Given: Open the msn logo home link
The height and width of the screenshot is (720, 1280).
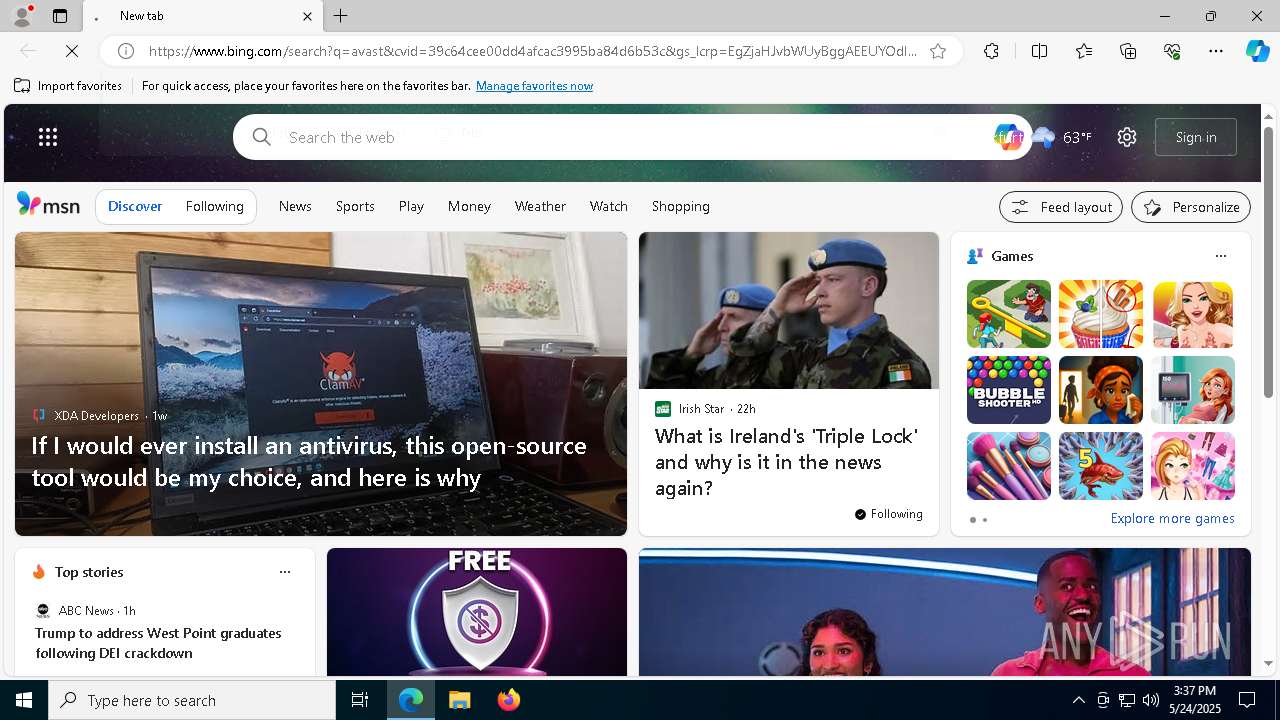Looking at the screenshot, I should point(48,205).
